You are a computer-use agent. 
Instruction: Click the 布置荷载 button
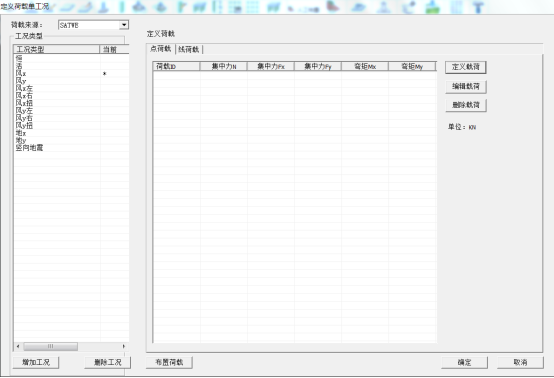coord(169,362)
